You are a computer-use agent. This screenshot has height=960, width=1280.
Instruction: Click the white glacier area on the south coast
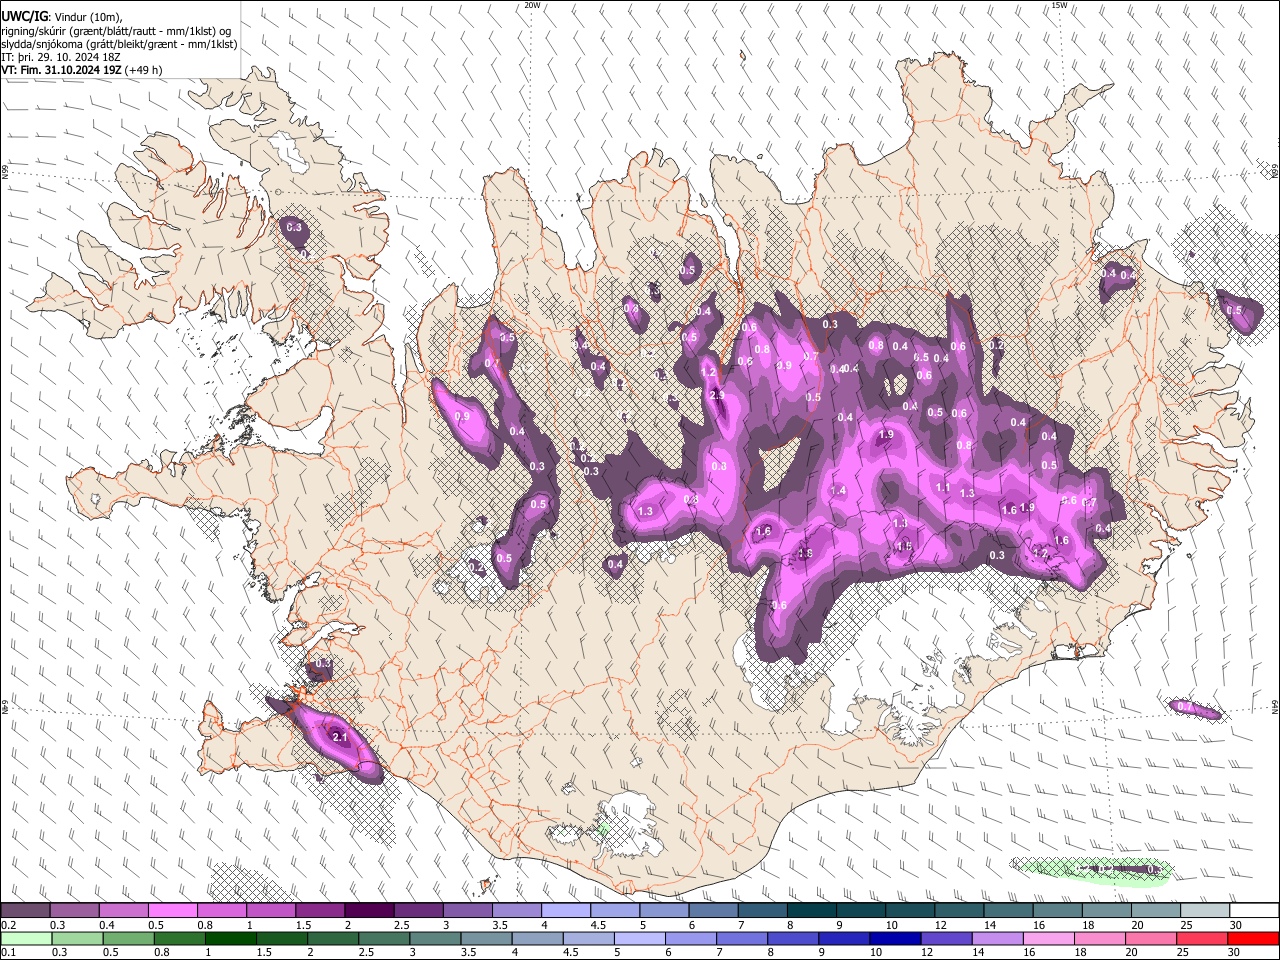[x=627, y=825]
